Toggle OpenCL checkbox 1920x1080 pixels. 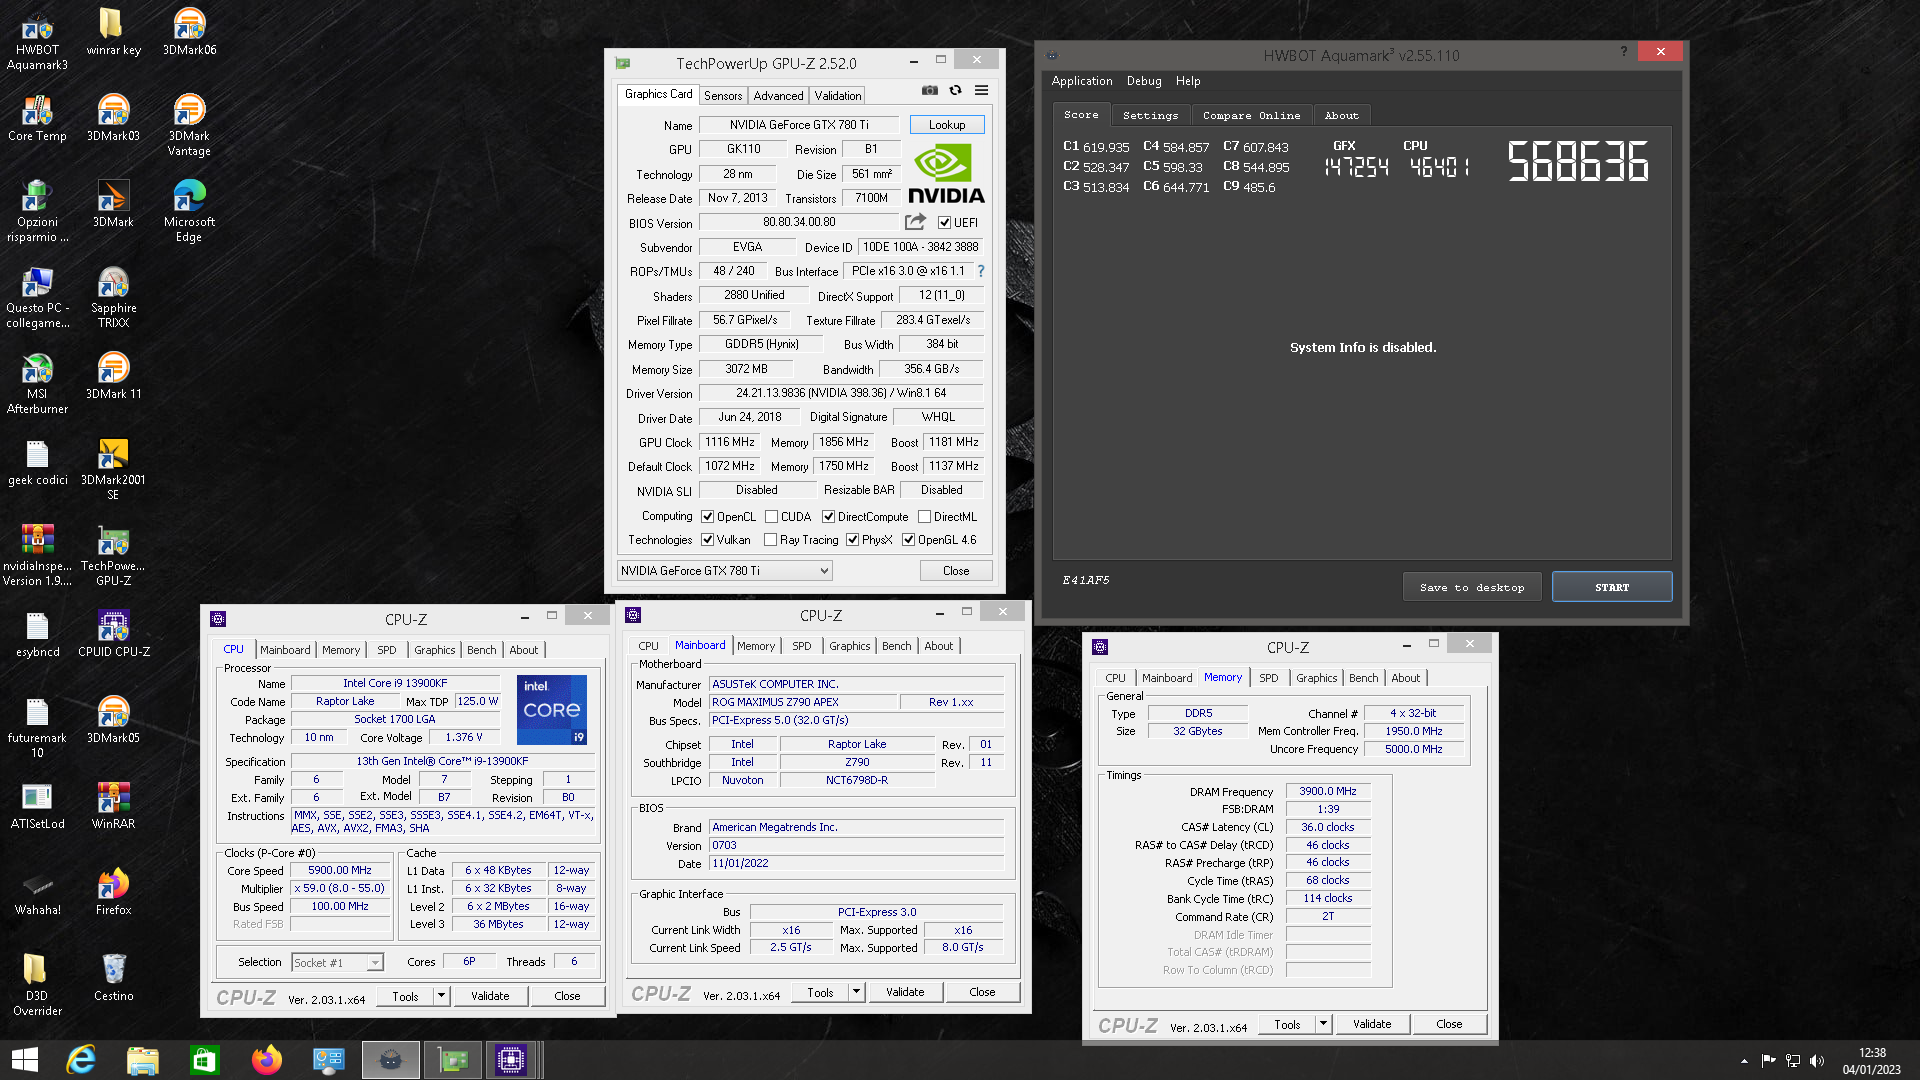pos(708,517)
